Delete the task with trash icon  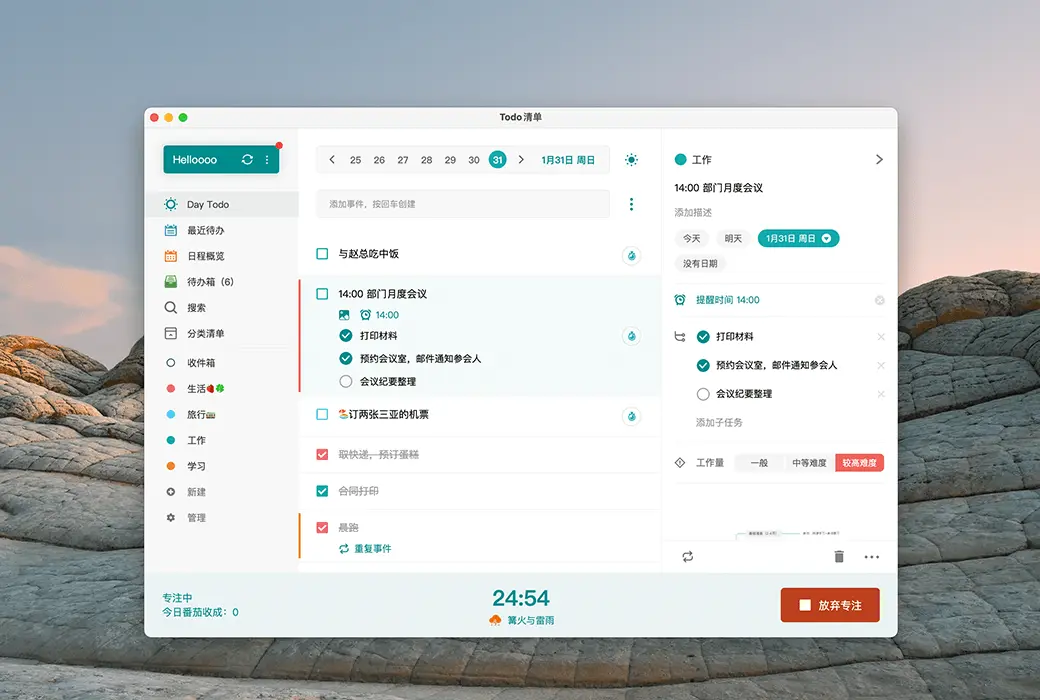(839, 557)
